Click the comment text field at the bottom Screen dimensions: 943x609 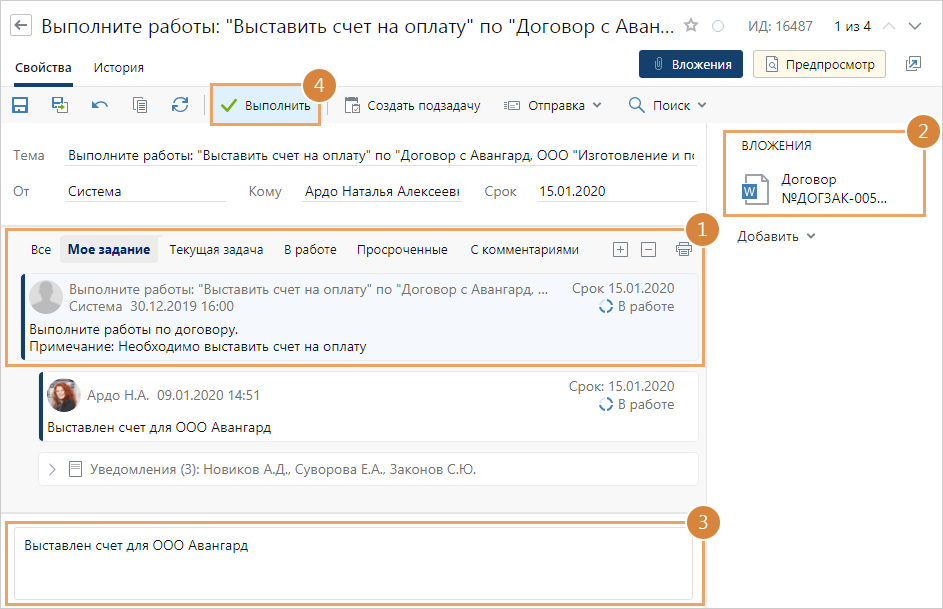click(x=352, y=562)
